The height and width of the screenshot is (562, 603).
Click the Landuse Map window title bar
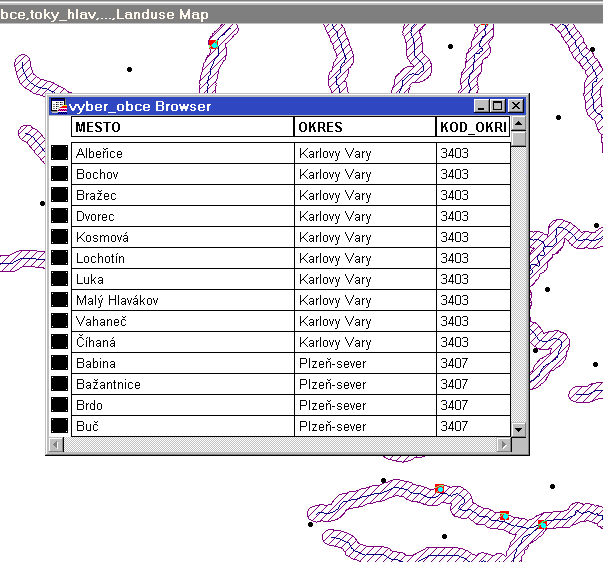coord(302,14)
